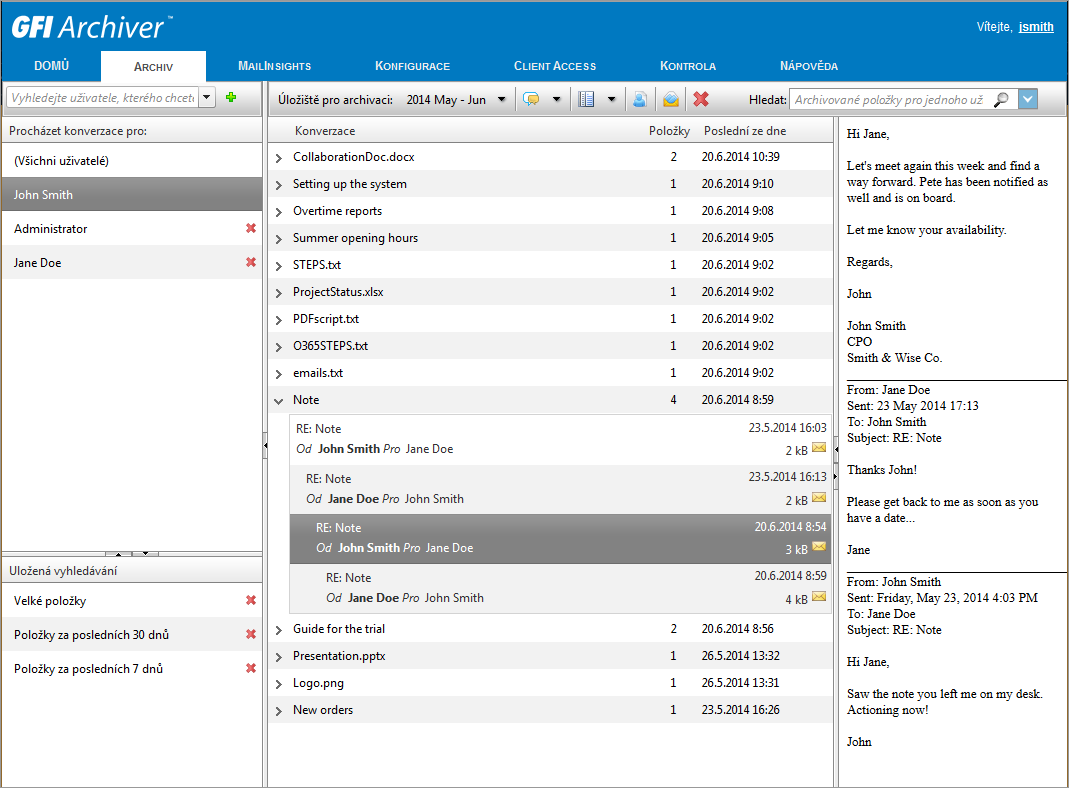Click the magnifier search icon
This screenshot has height=788, width=1069.
[1002, 100]
